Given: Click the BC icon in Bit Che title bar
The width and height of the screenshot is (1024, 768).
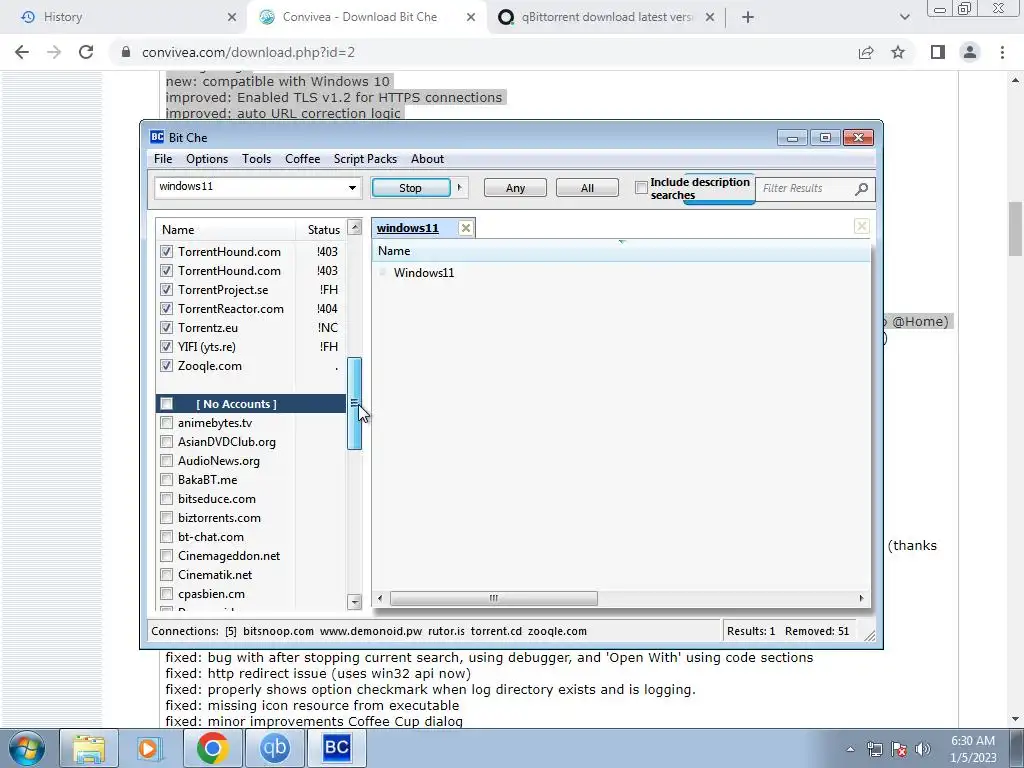Looking at the screenshot, I should click(157, 136).
